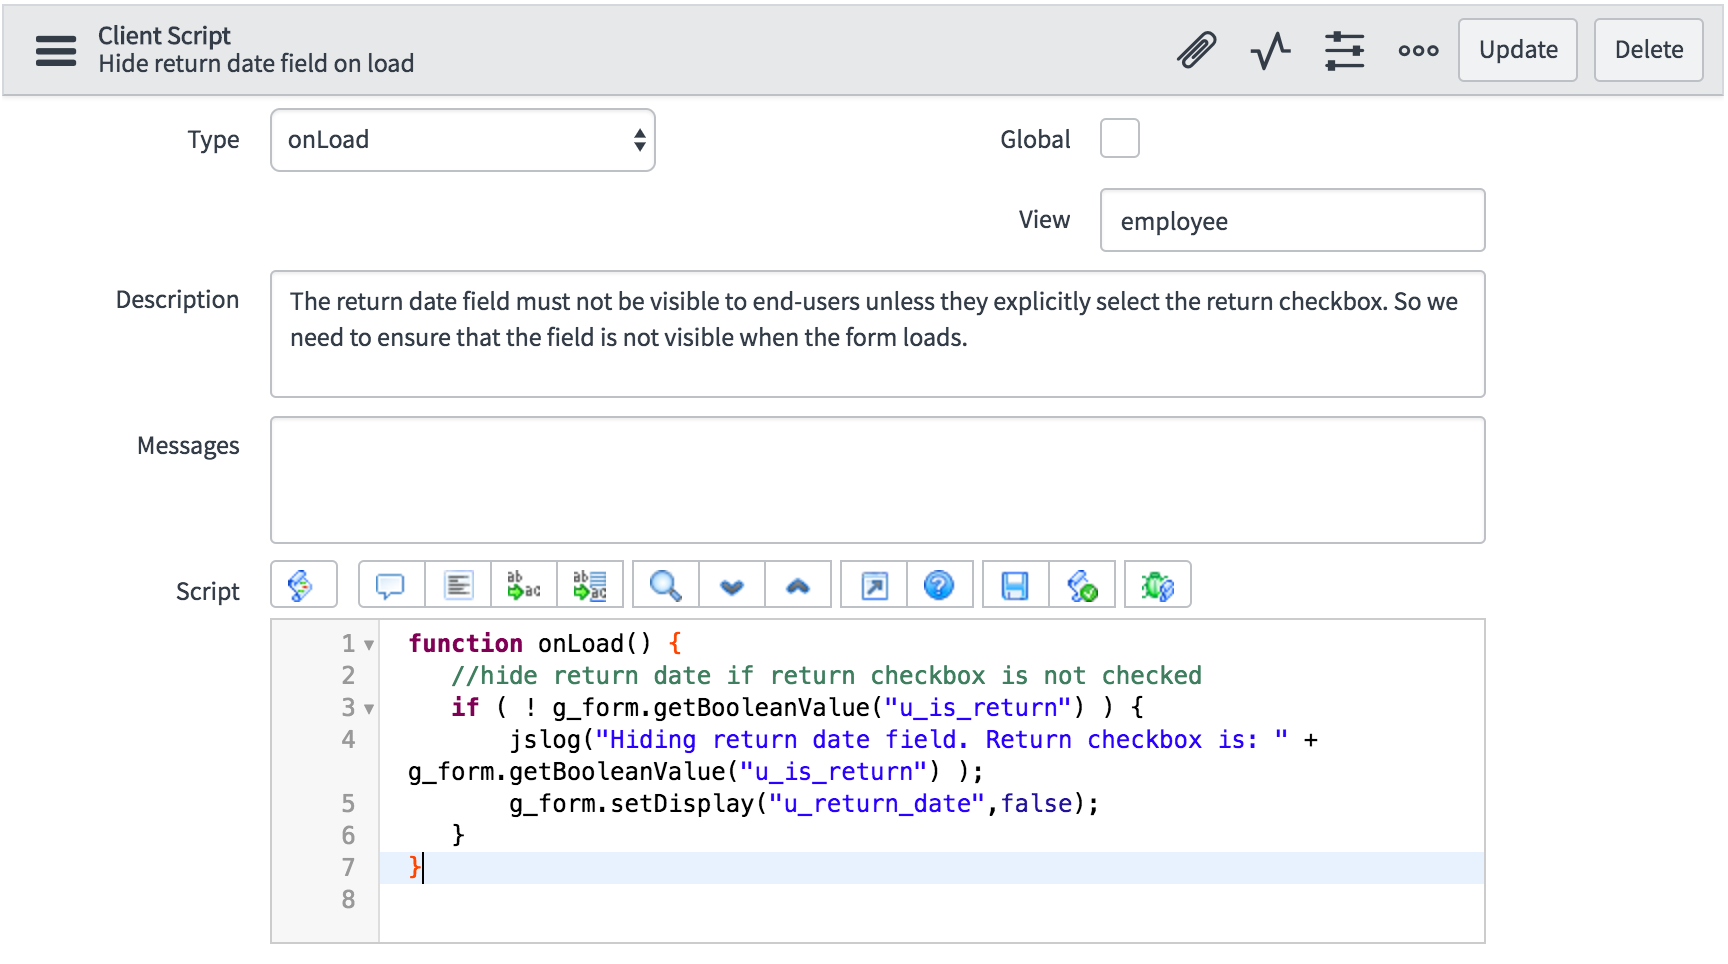Open script debugger bug icon
Image resolution: width=1728 pixels, height=964 pixels.
(1157, 585)
